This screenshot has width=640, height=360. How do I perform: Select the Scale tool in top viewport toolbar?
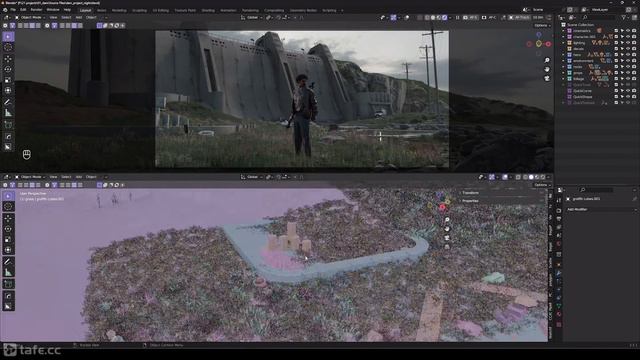[x=8, y=80]
